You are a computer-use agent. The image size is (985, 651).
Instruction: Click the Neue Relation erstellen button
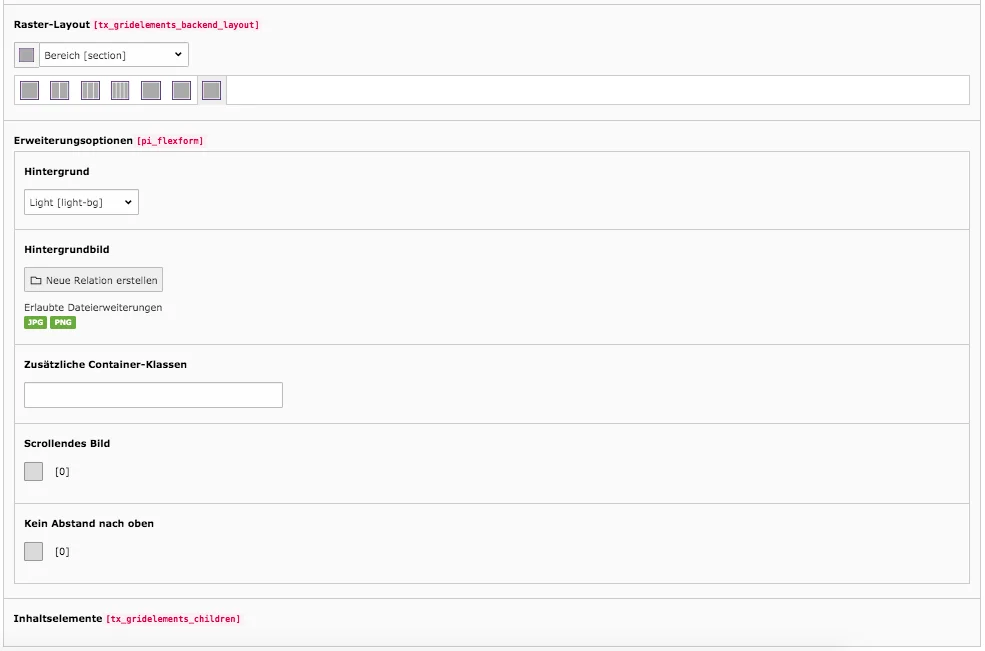click(93, 279)
